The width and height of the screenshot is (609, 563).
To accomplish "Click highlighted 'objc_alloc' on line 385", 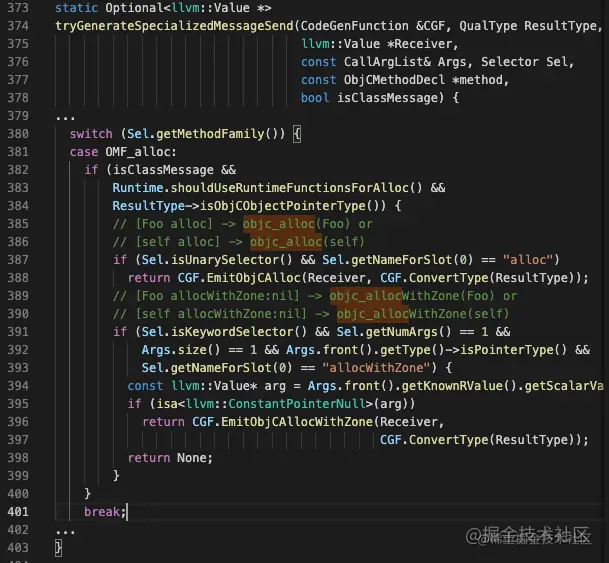I will coord(279,224).
